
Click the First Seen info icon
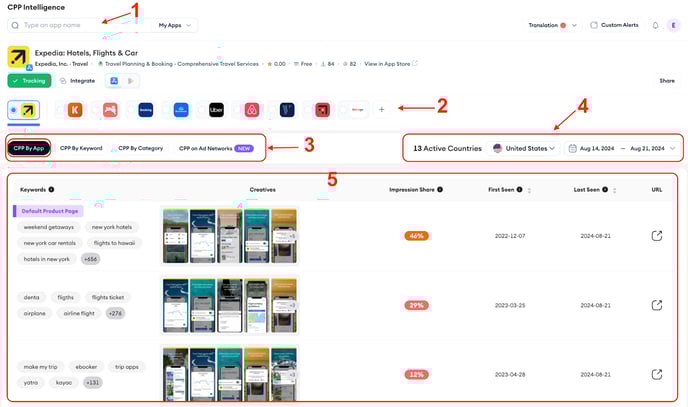click(520, 189)
